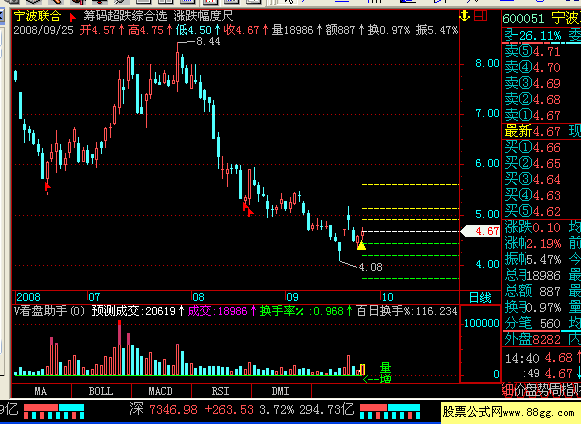This screenshot has height=424, width=581.
Task: Click the red flag marker at the June low
Action: pos(47,186)
